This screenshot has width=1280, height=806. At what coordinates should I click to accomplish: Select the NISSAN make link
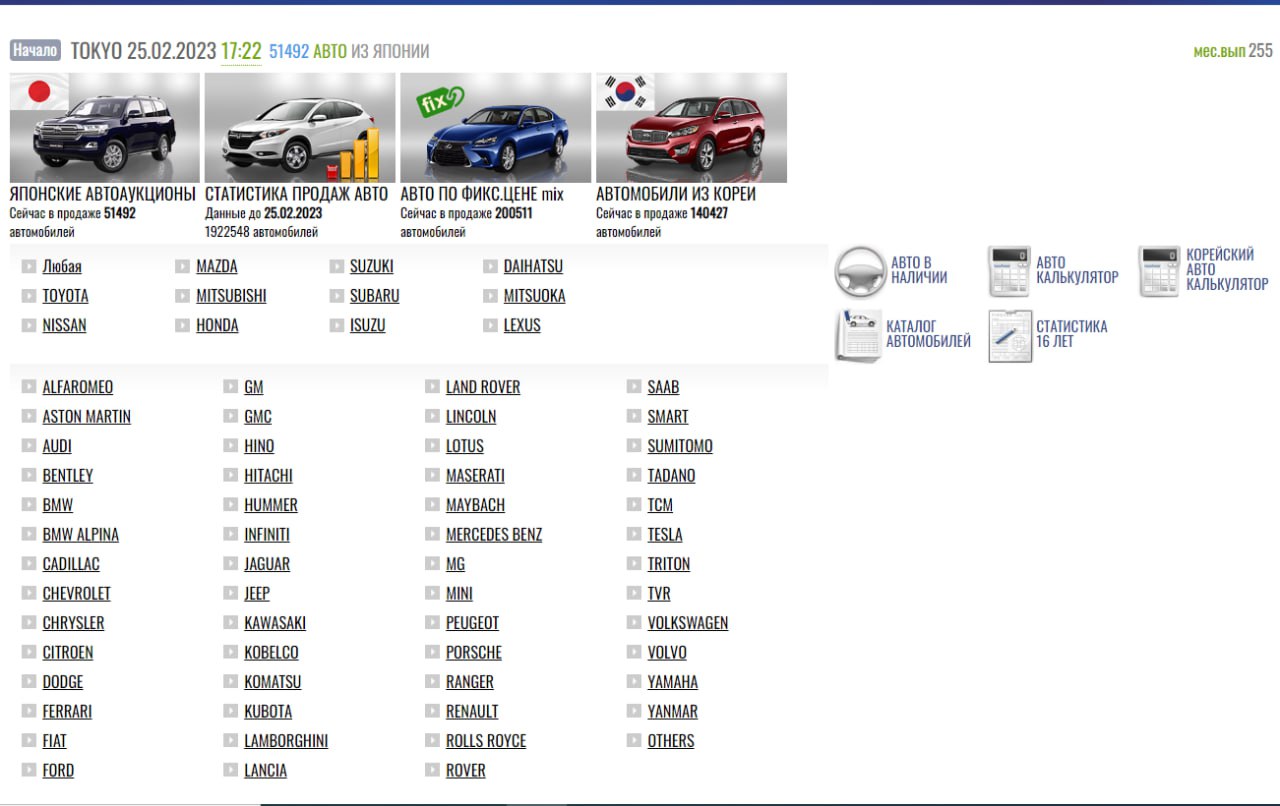click(x=64, y=325)
